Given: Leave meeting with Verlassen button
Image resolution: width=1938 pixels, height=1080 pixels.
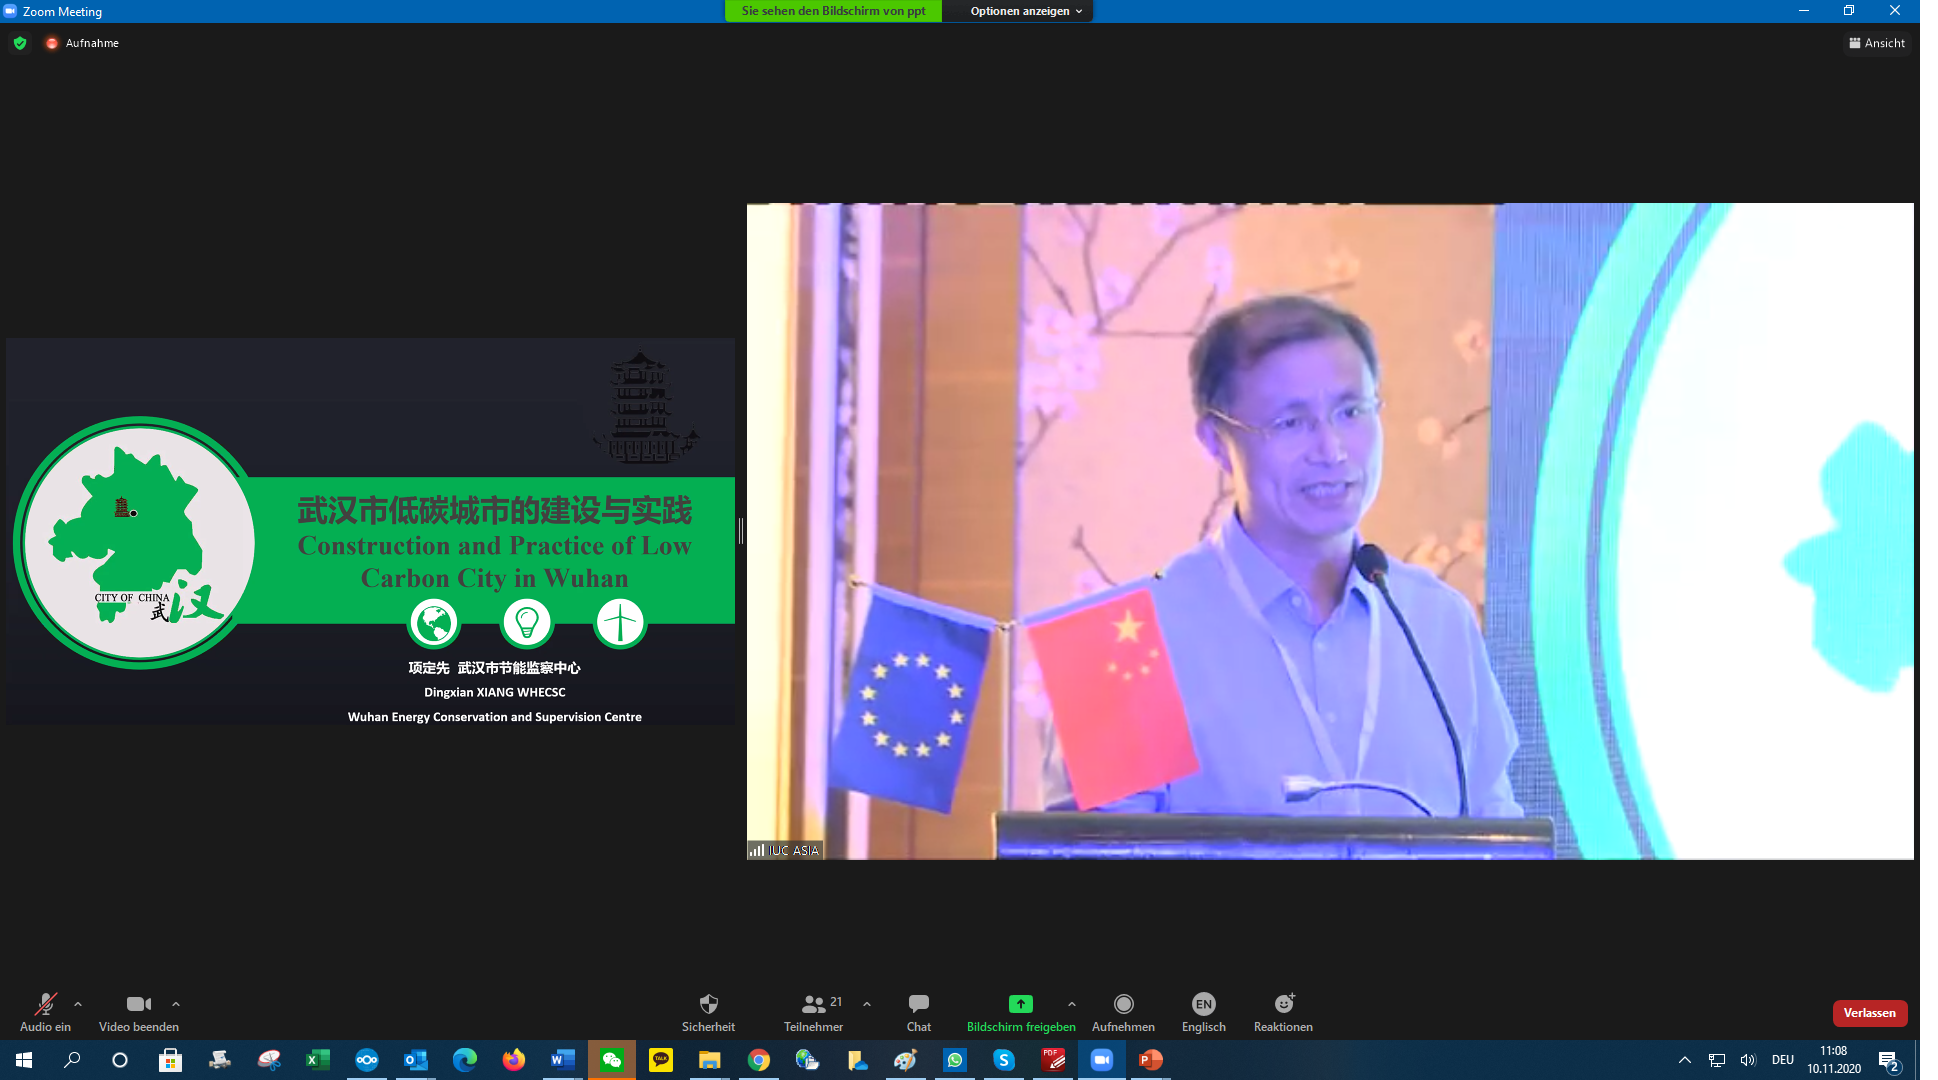Looking at the screenshot, I should (x=1869, y=1013).
